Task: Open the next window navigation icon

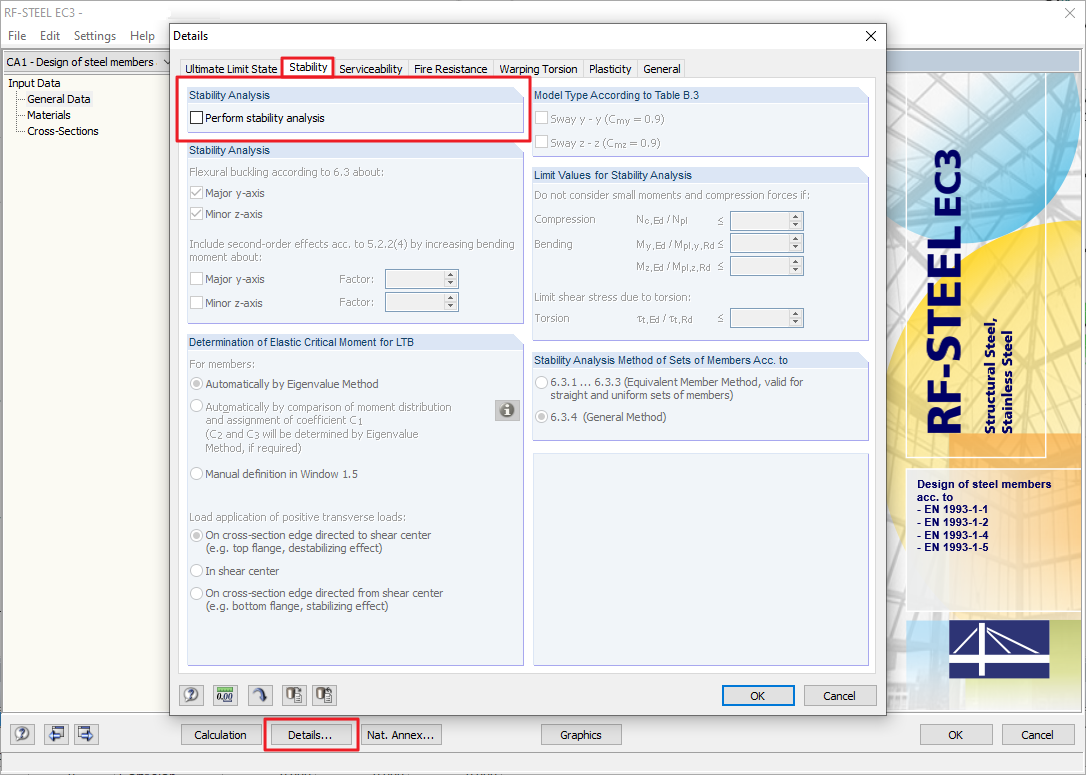Action: click(x=85, y=734)
